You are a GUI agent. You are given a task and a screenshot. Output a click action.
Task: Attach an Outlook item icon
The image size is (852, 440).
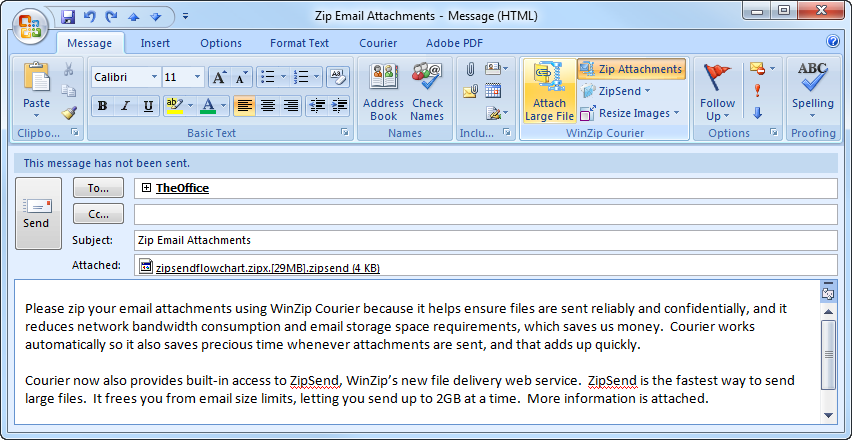pos(470,91)
